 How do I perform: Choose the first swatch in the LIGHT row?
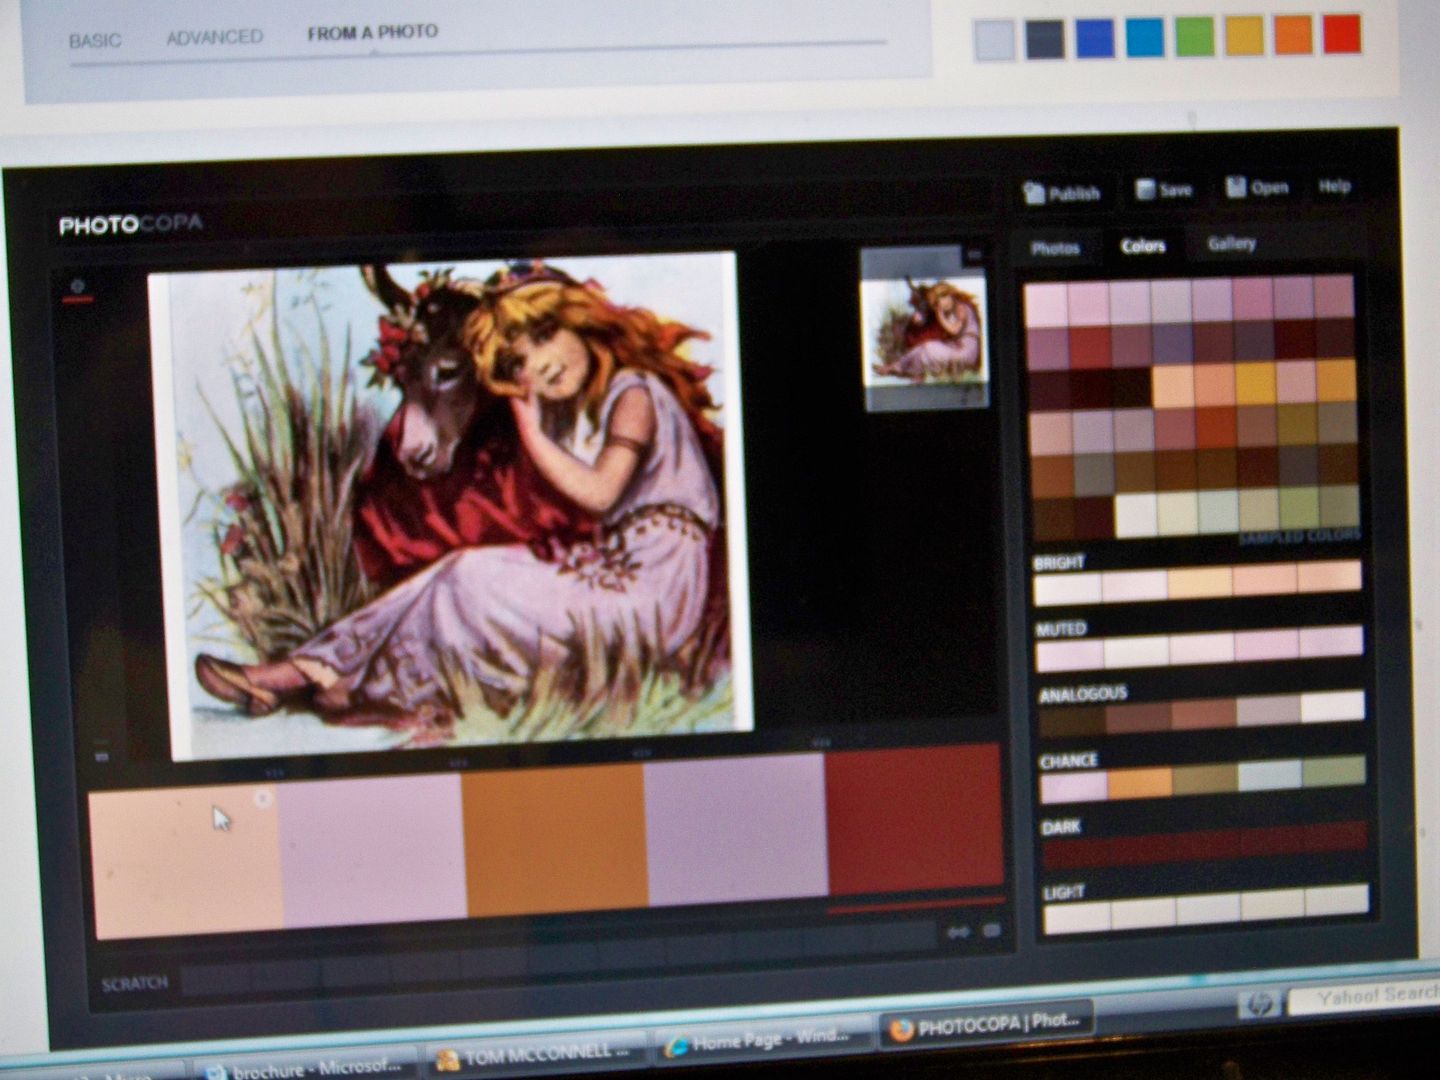[x=1079, y=917]
